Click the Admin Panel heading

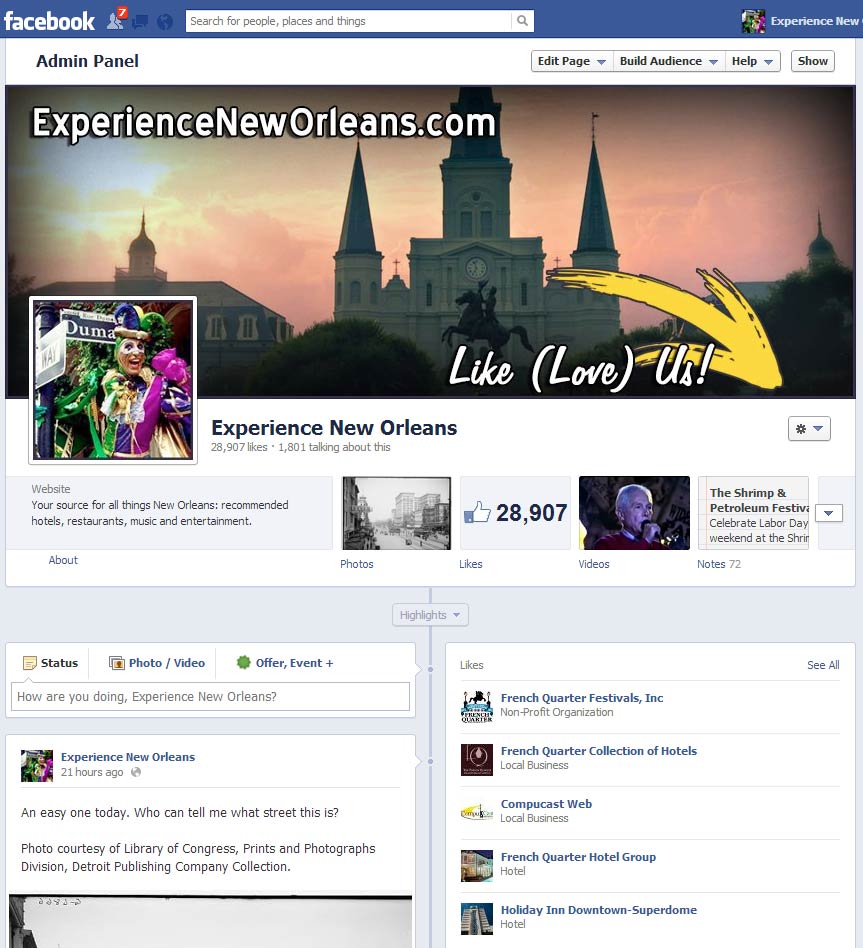coord(87,61)
